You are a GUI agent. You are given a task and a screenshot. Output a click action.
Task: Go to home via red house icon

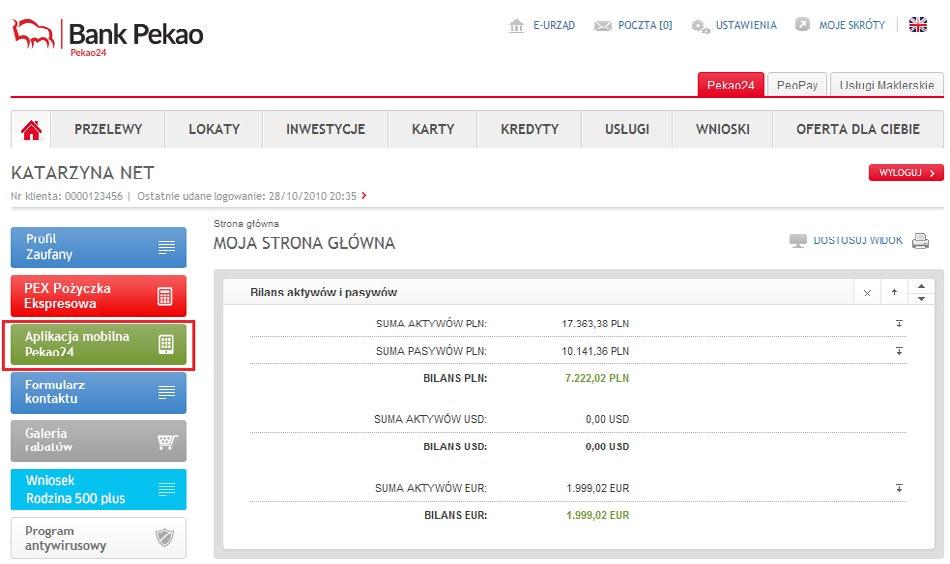point(32,130)
